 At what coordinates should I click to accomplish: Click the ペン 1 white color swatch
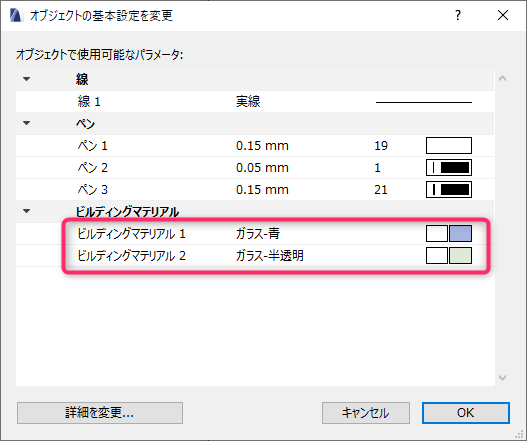[x=449, y=146]
